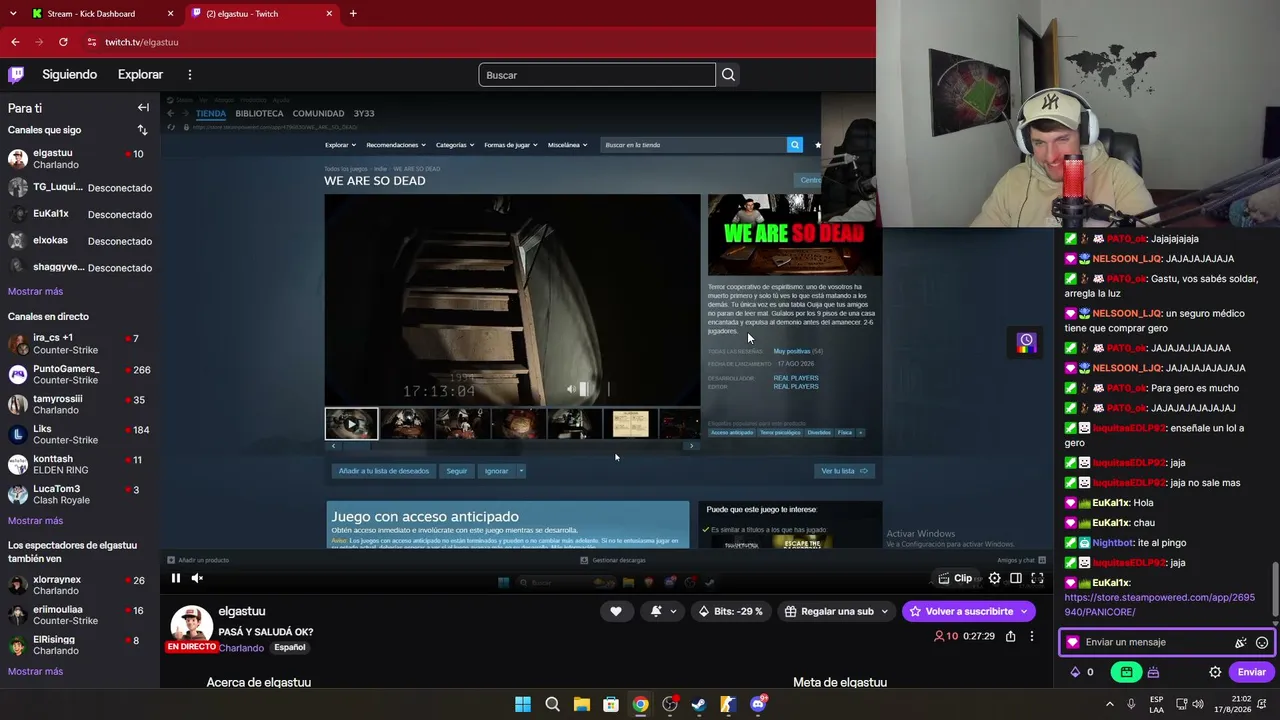Show hidden system tray icons
This screenshot has width=1280, height=720.
point(1109,704)
